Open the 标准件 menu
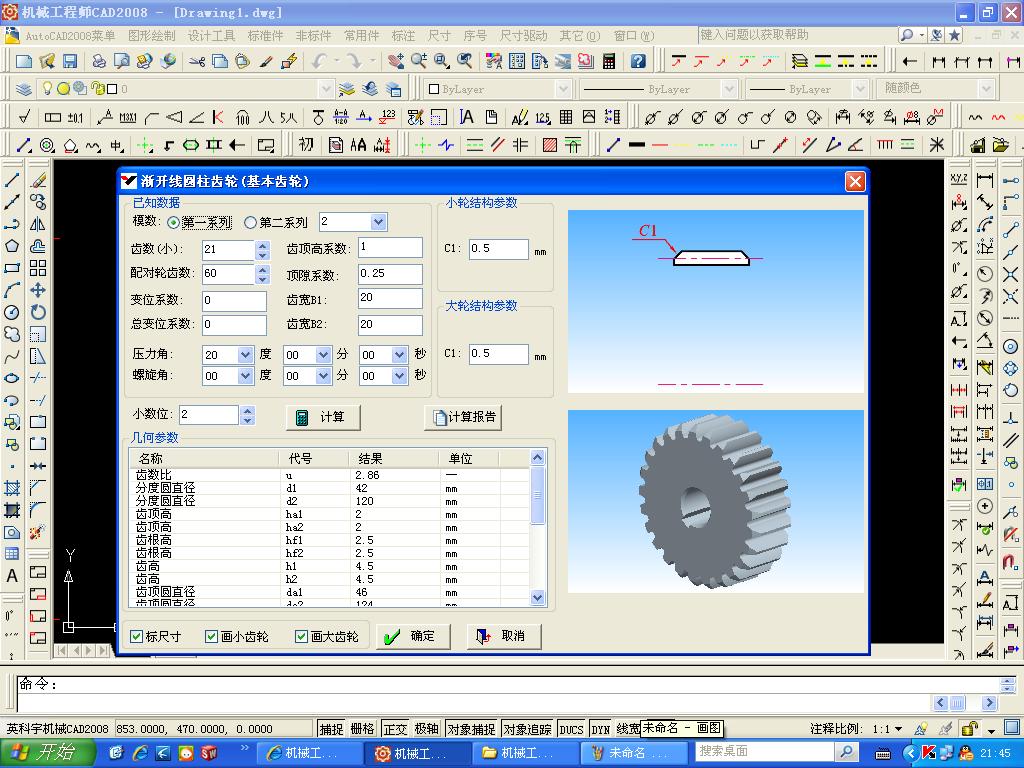The width and height of the screenshot is (1024, 768). point(265,35)
